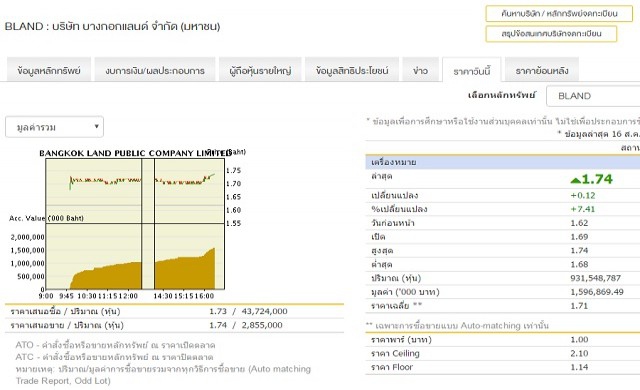Click the BLAND security selector field
This screenshot has height=390, width=640.
(593, 96)
